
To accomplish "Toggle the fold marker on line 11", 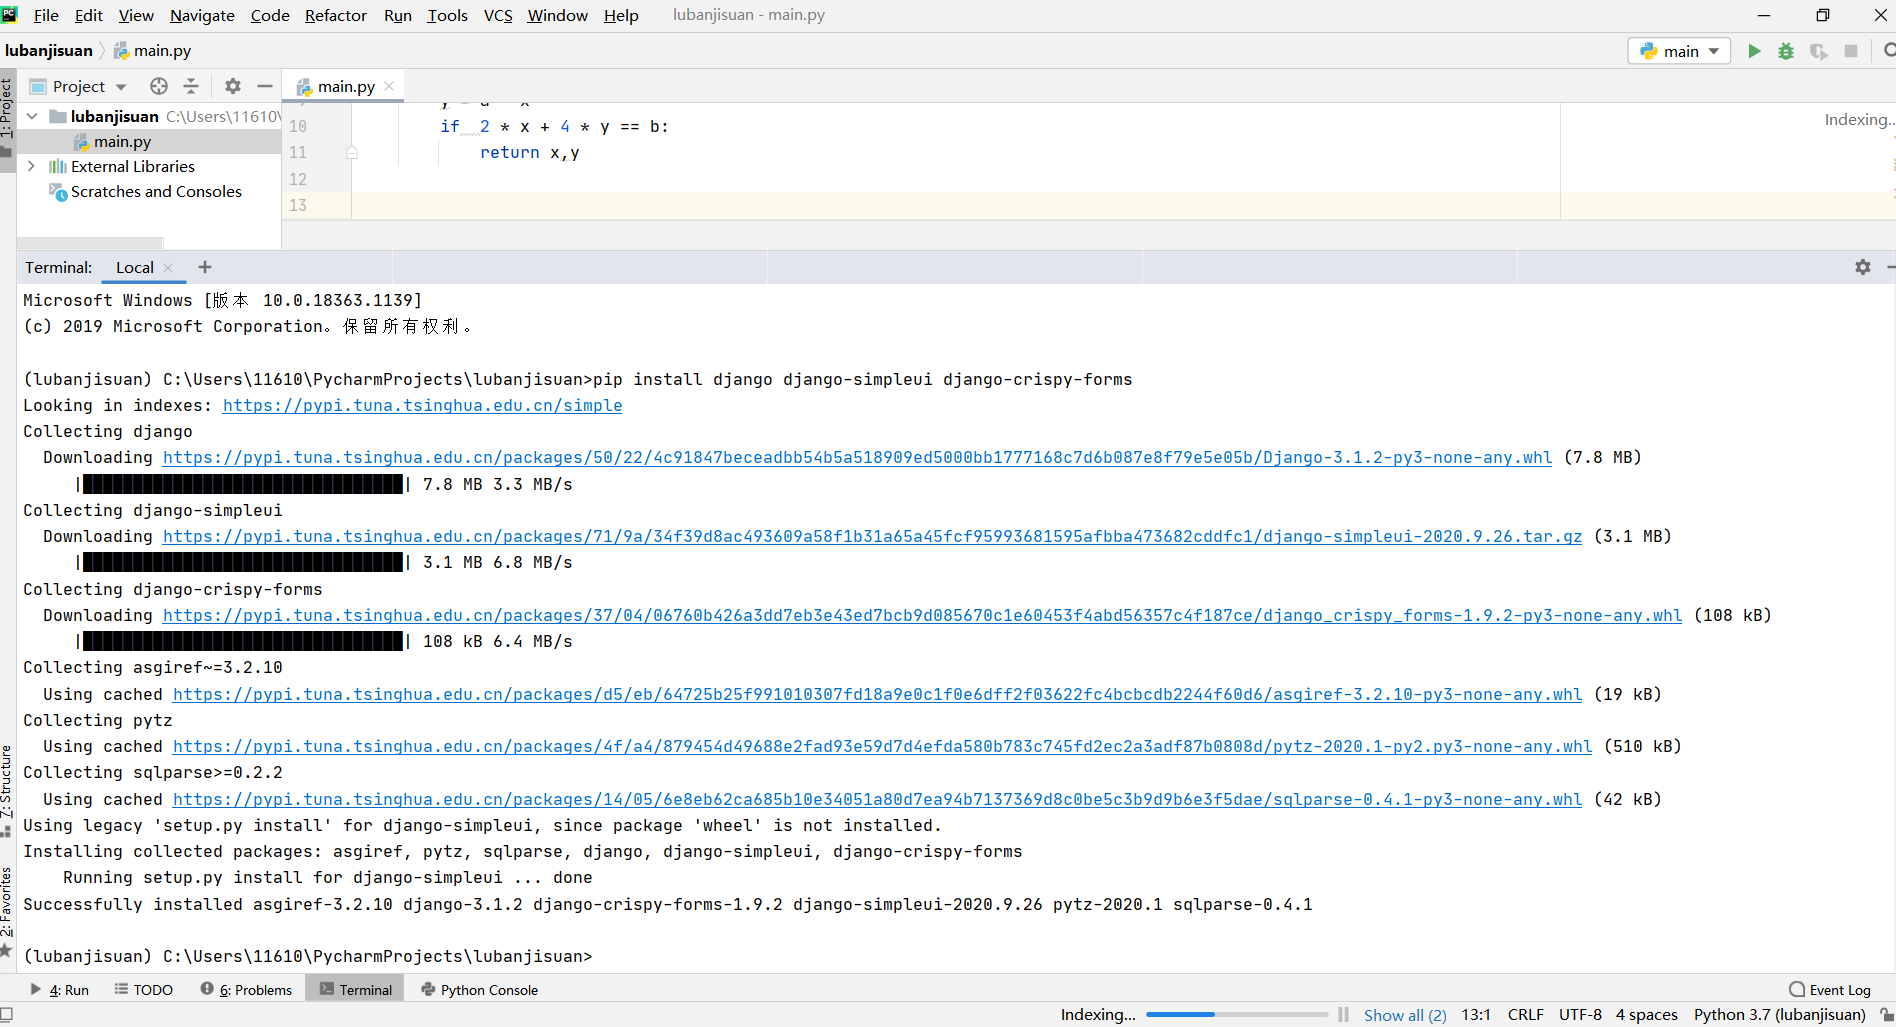I will [x=352, y=152].
